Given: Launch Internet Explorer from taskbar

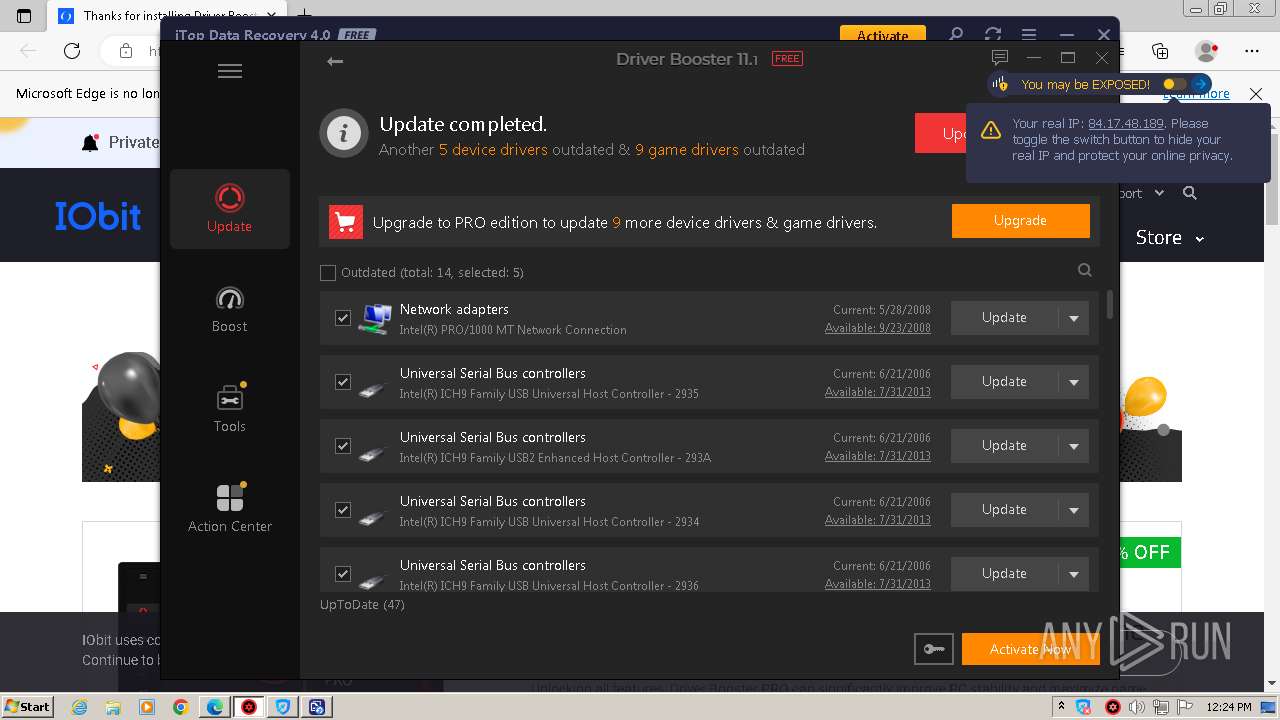Looking at the screenshot, I should (x=80, y=707).
